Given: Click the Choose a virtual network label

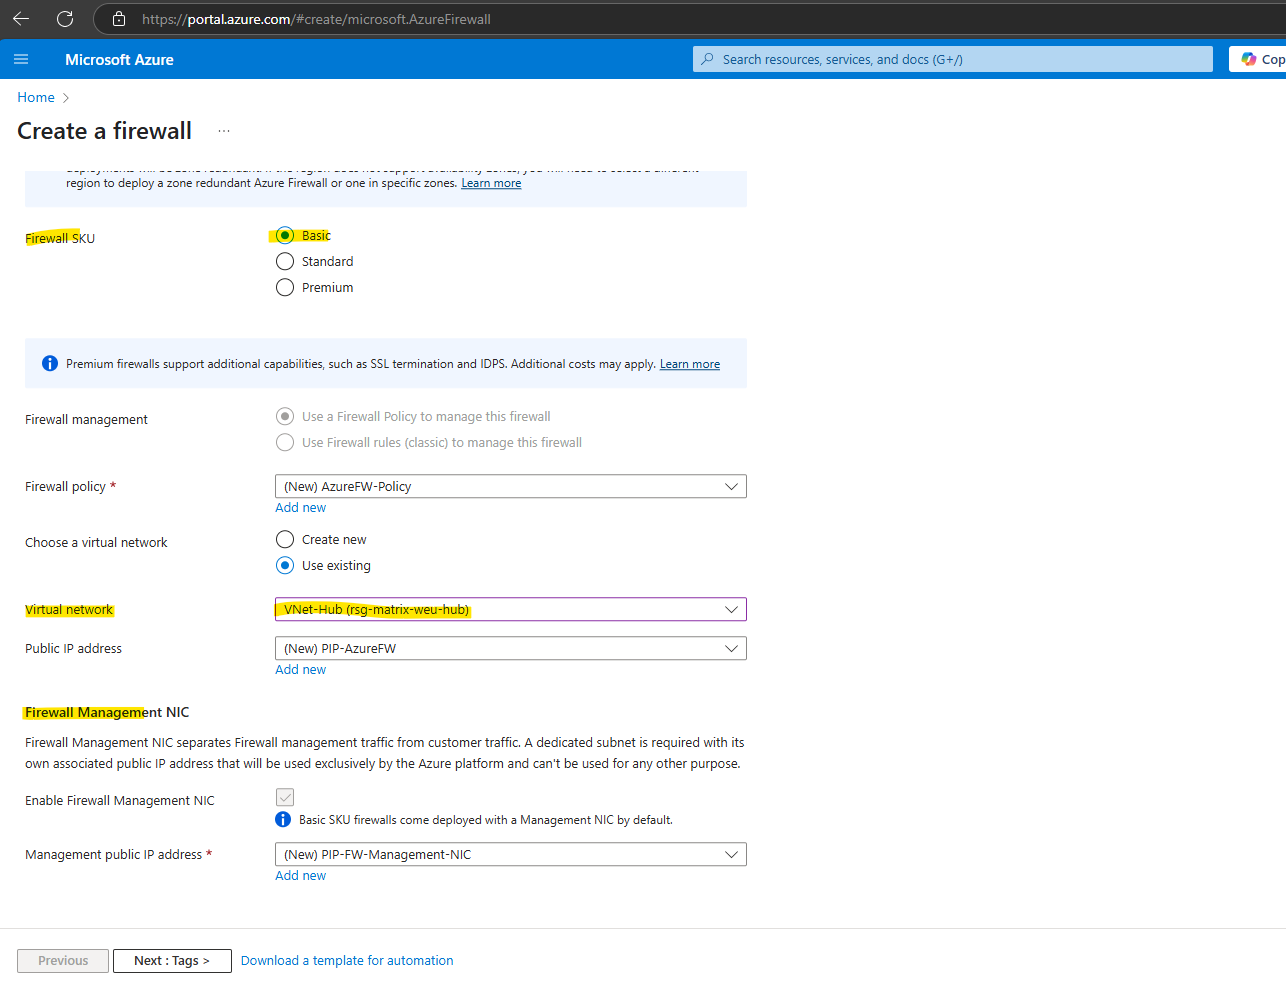Looking at the screenshot, I should pos(96,542).
